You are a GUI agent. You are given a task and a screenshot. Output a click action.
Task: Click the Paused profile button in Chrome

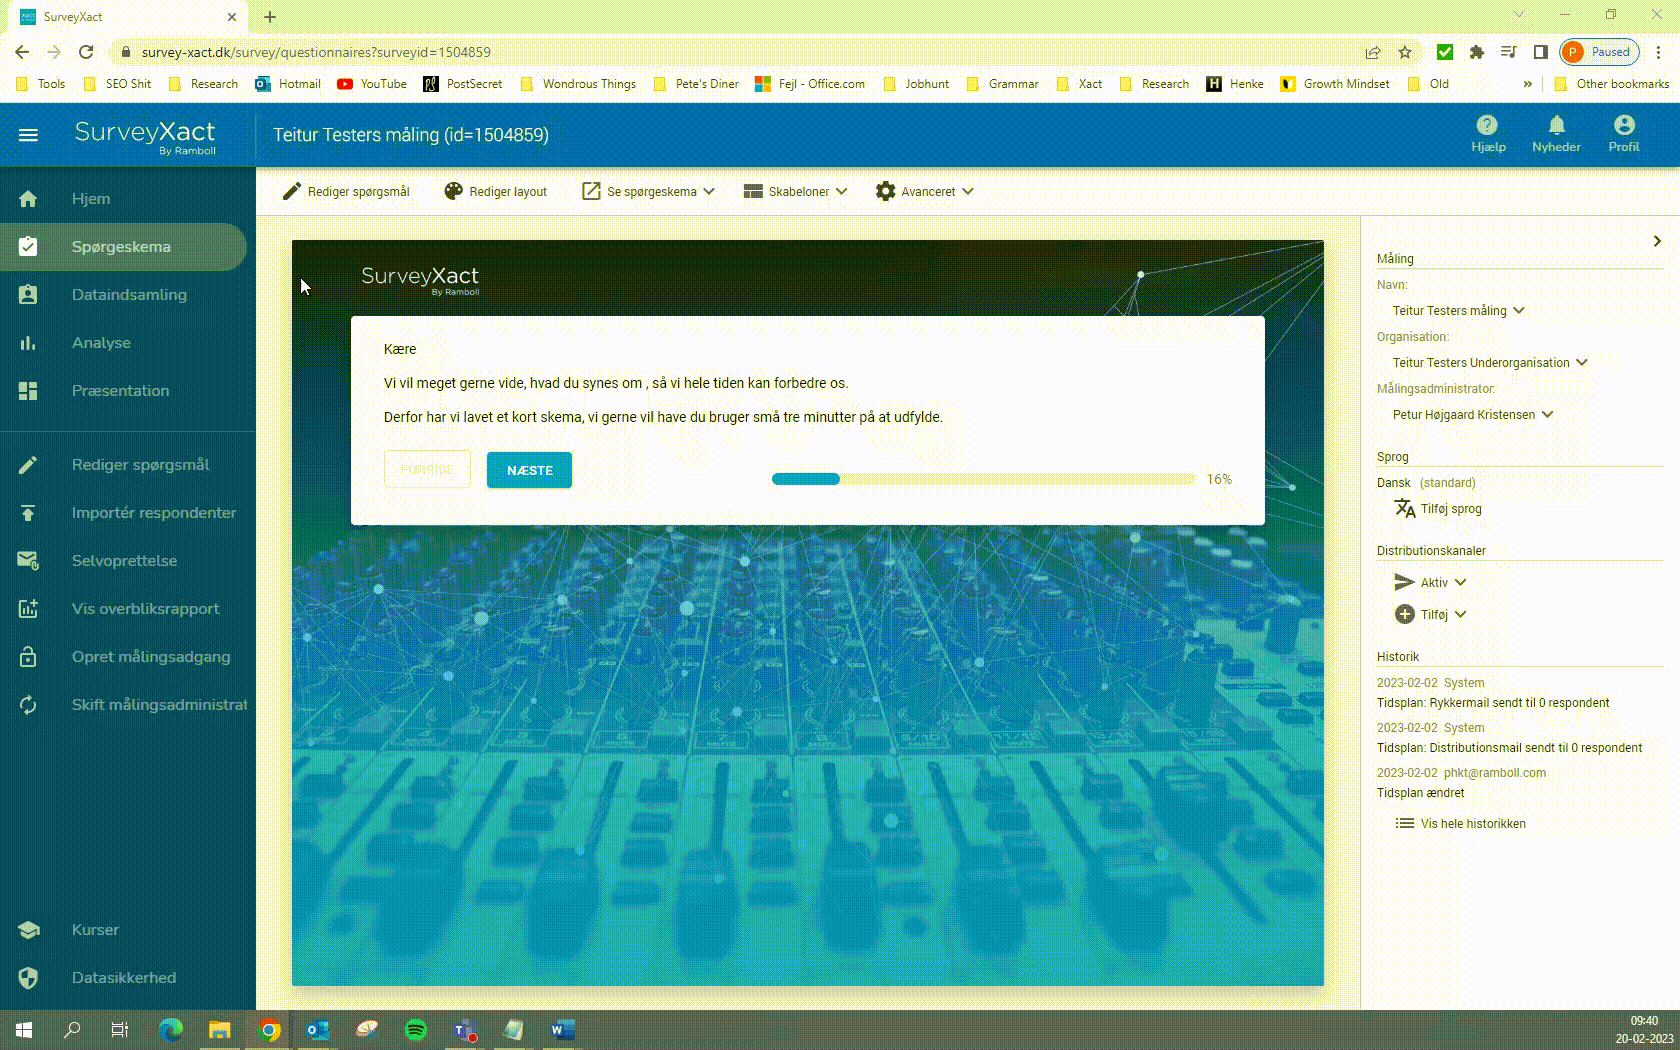pos(1600,52)
